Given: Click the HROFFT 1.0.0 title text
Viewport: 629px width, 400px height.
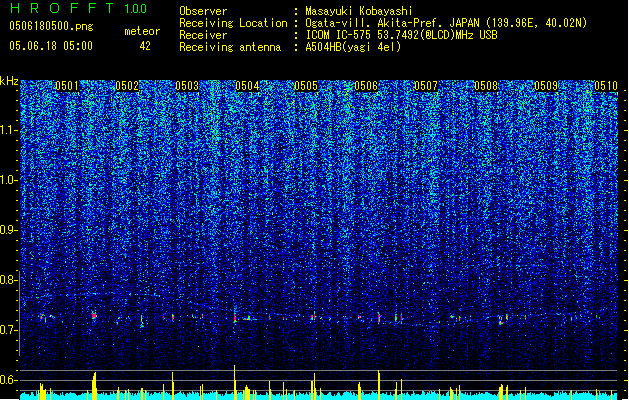Looking at the screenshot, I should click(x=78, y=8).
